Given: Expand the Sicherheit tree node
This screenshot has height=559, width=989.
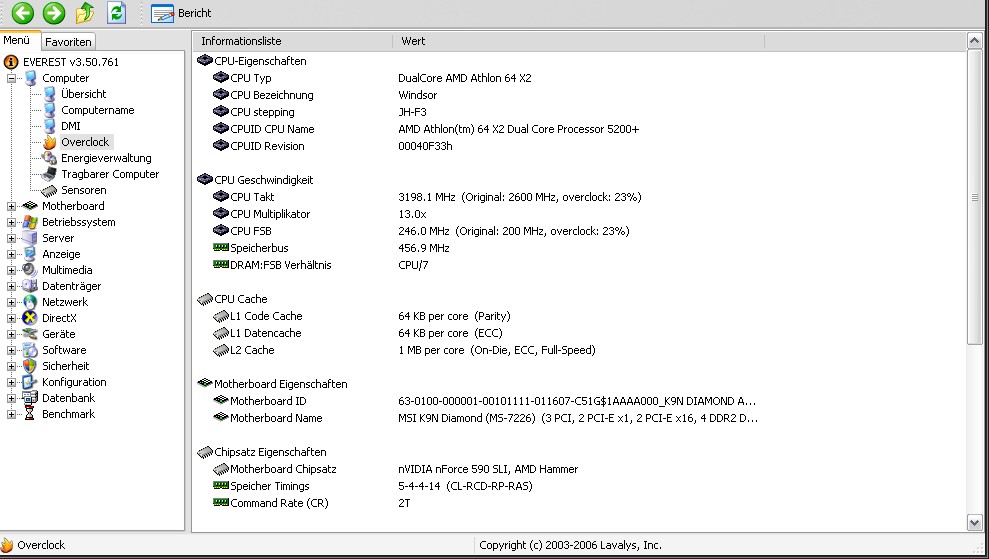Looking at the screenshot, I should (11, 366).
